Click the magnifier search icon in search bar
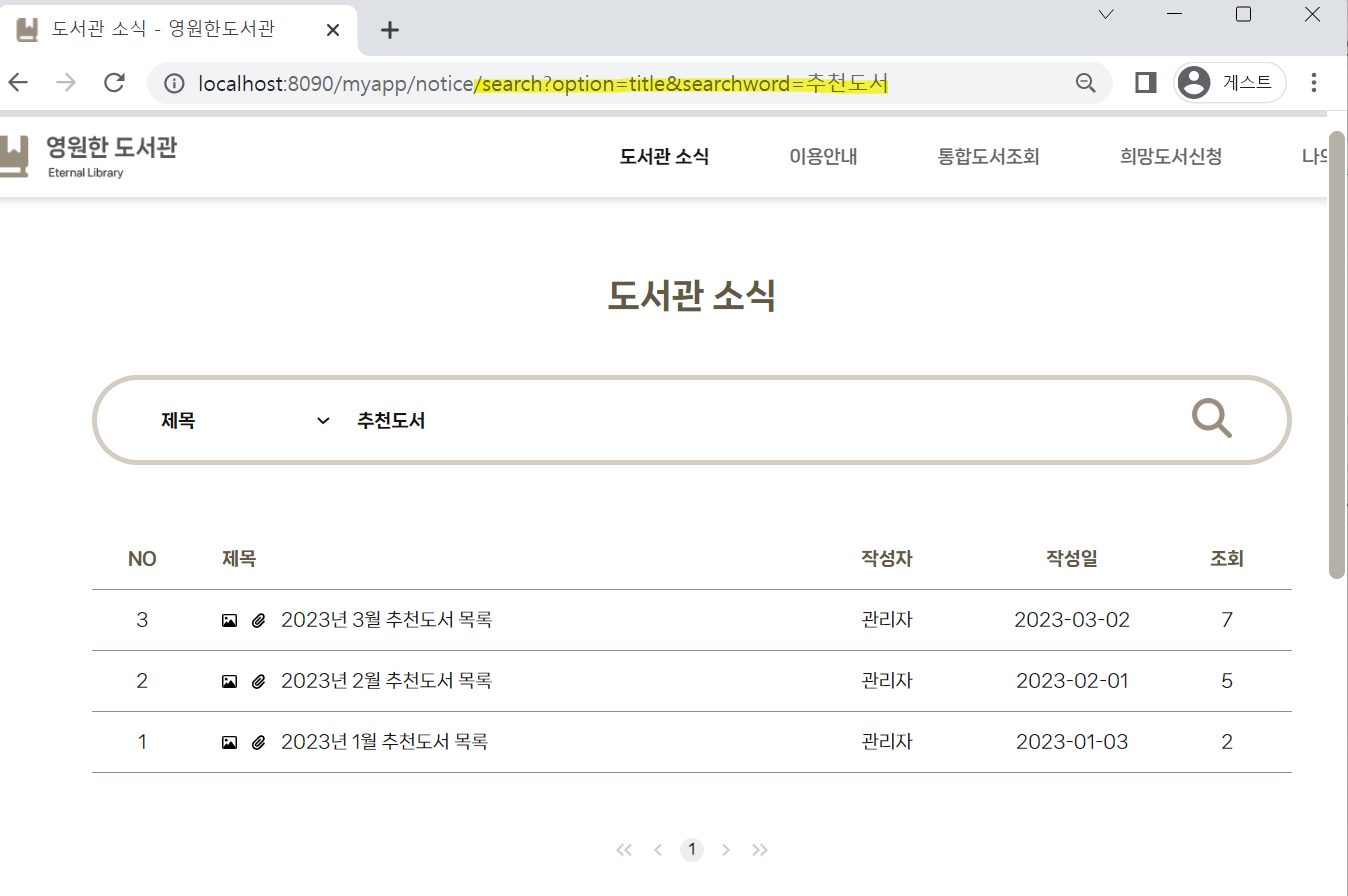This screenshot has height=896, width=1348. (x=1212, y=418)
